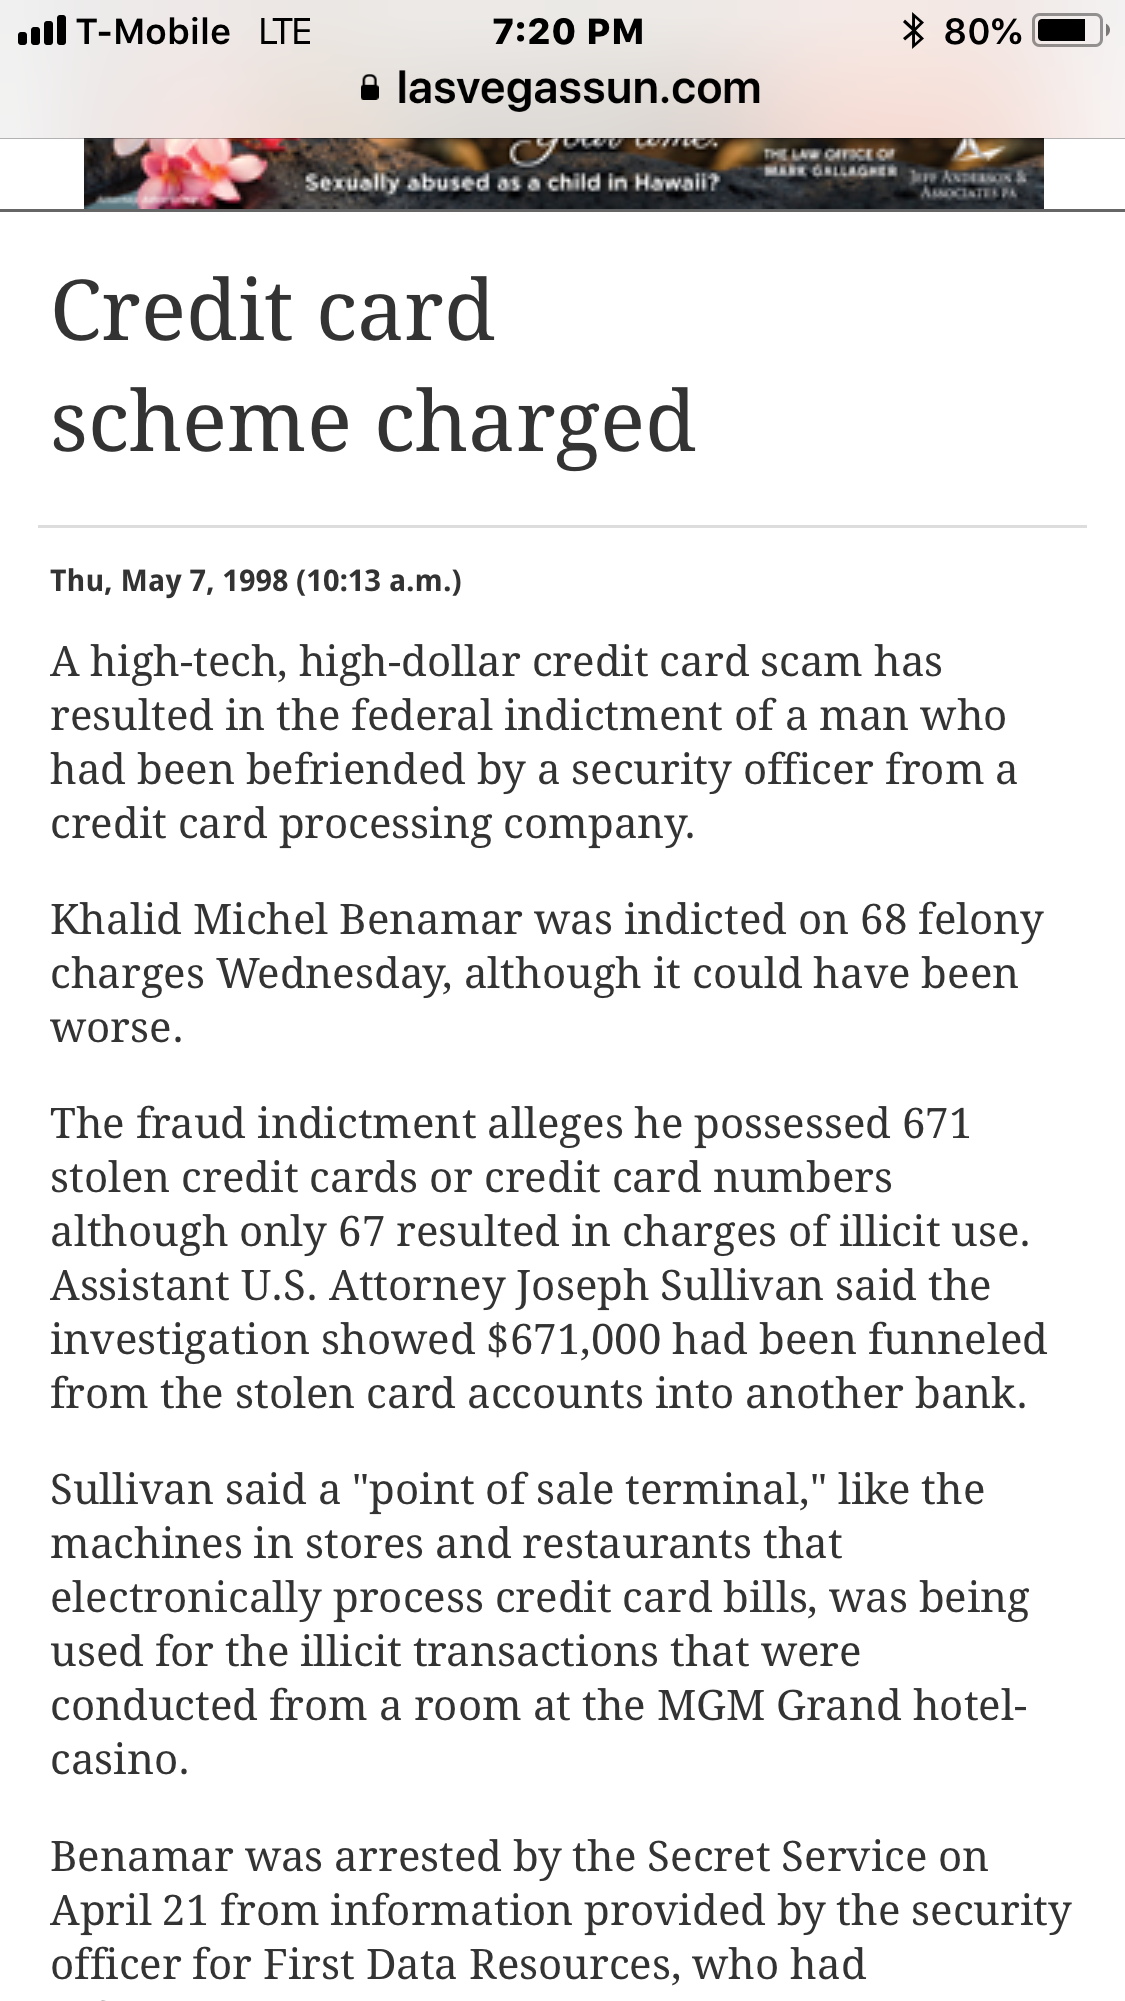The height and width of the screenshot is (2001, 1125).
Task: Tap the 80% battery percentage text
Action: point(982,32)
